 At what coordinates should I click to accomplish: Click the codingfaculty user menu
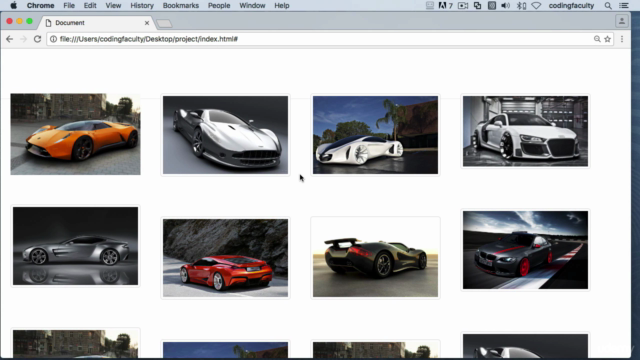[x=571, y=5]
